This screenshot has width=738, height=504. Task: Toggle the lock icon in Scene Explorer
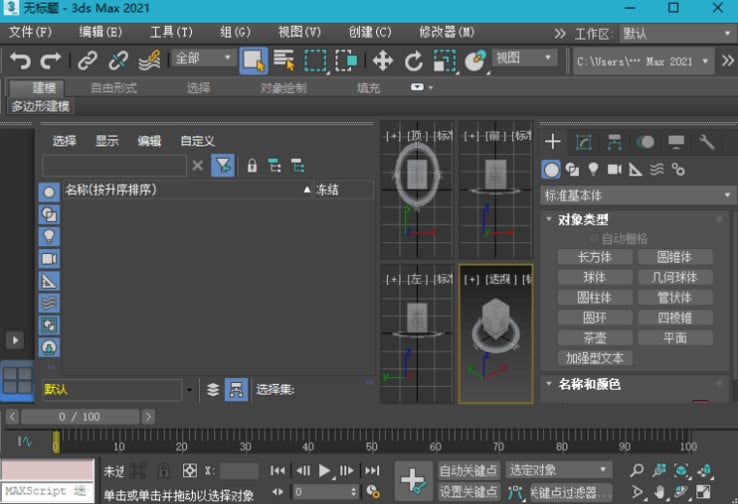point(252,166)
